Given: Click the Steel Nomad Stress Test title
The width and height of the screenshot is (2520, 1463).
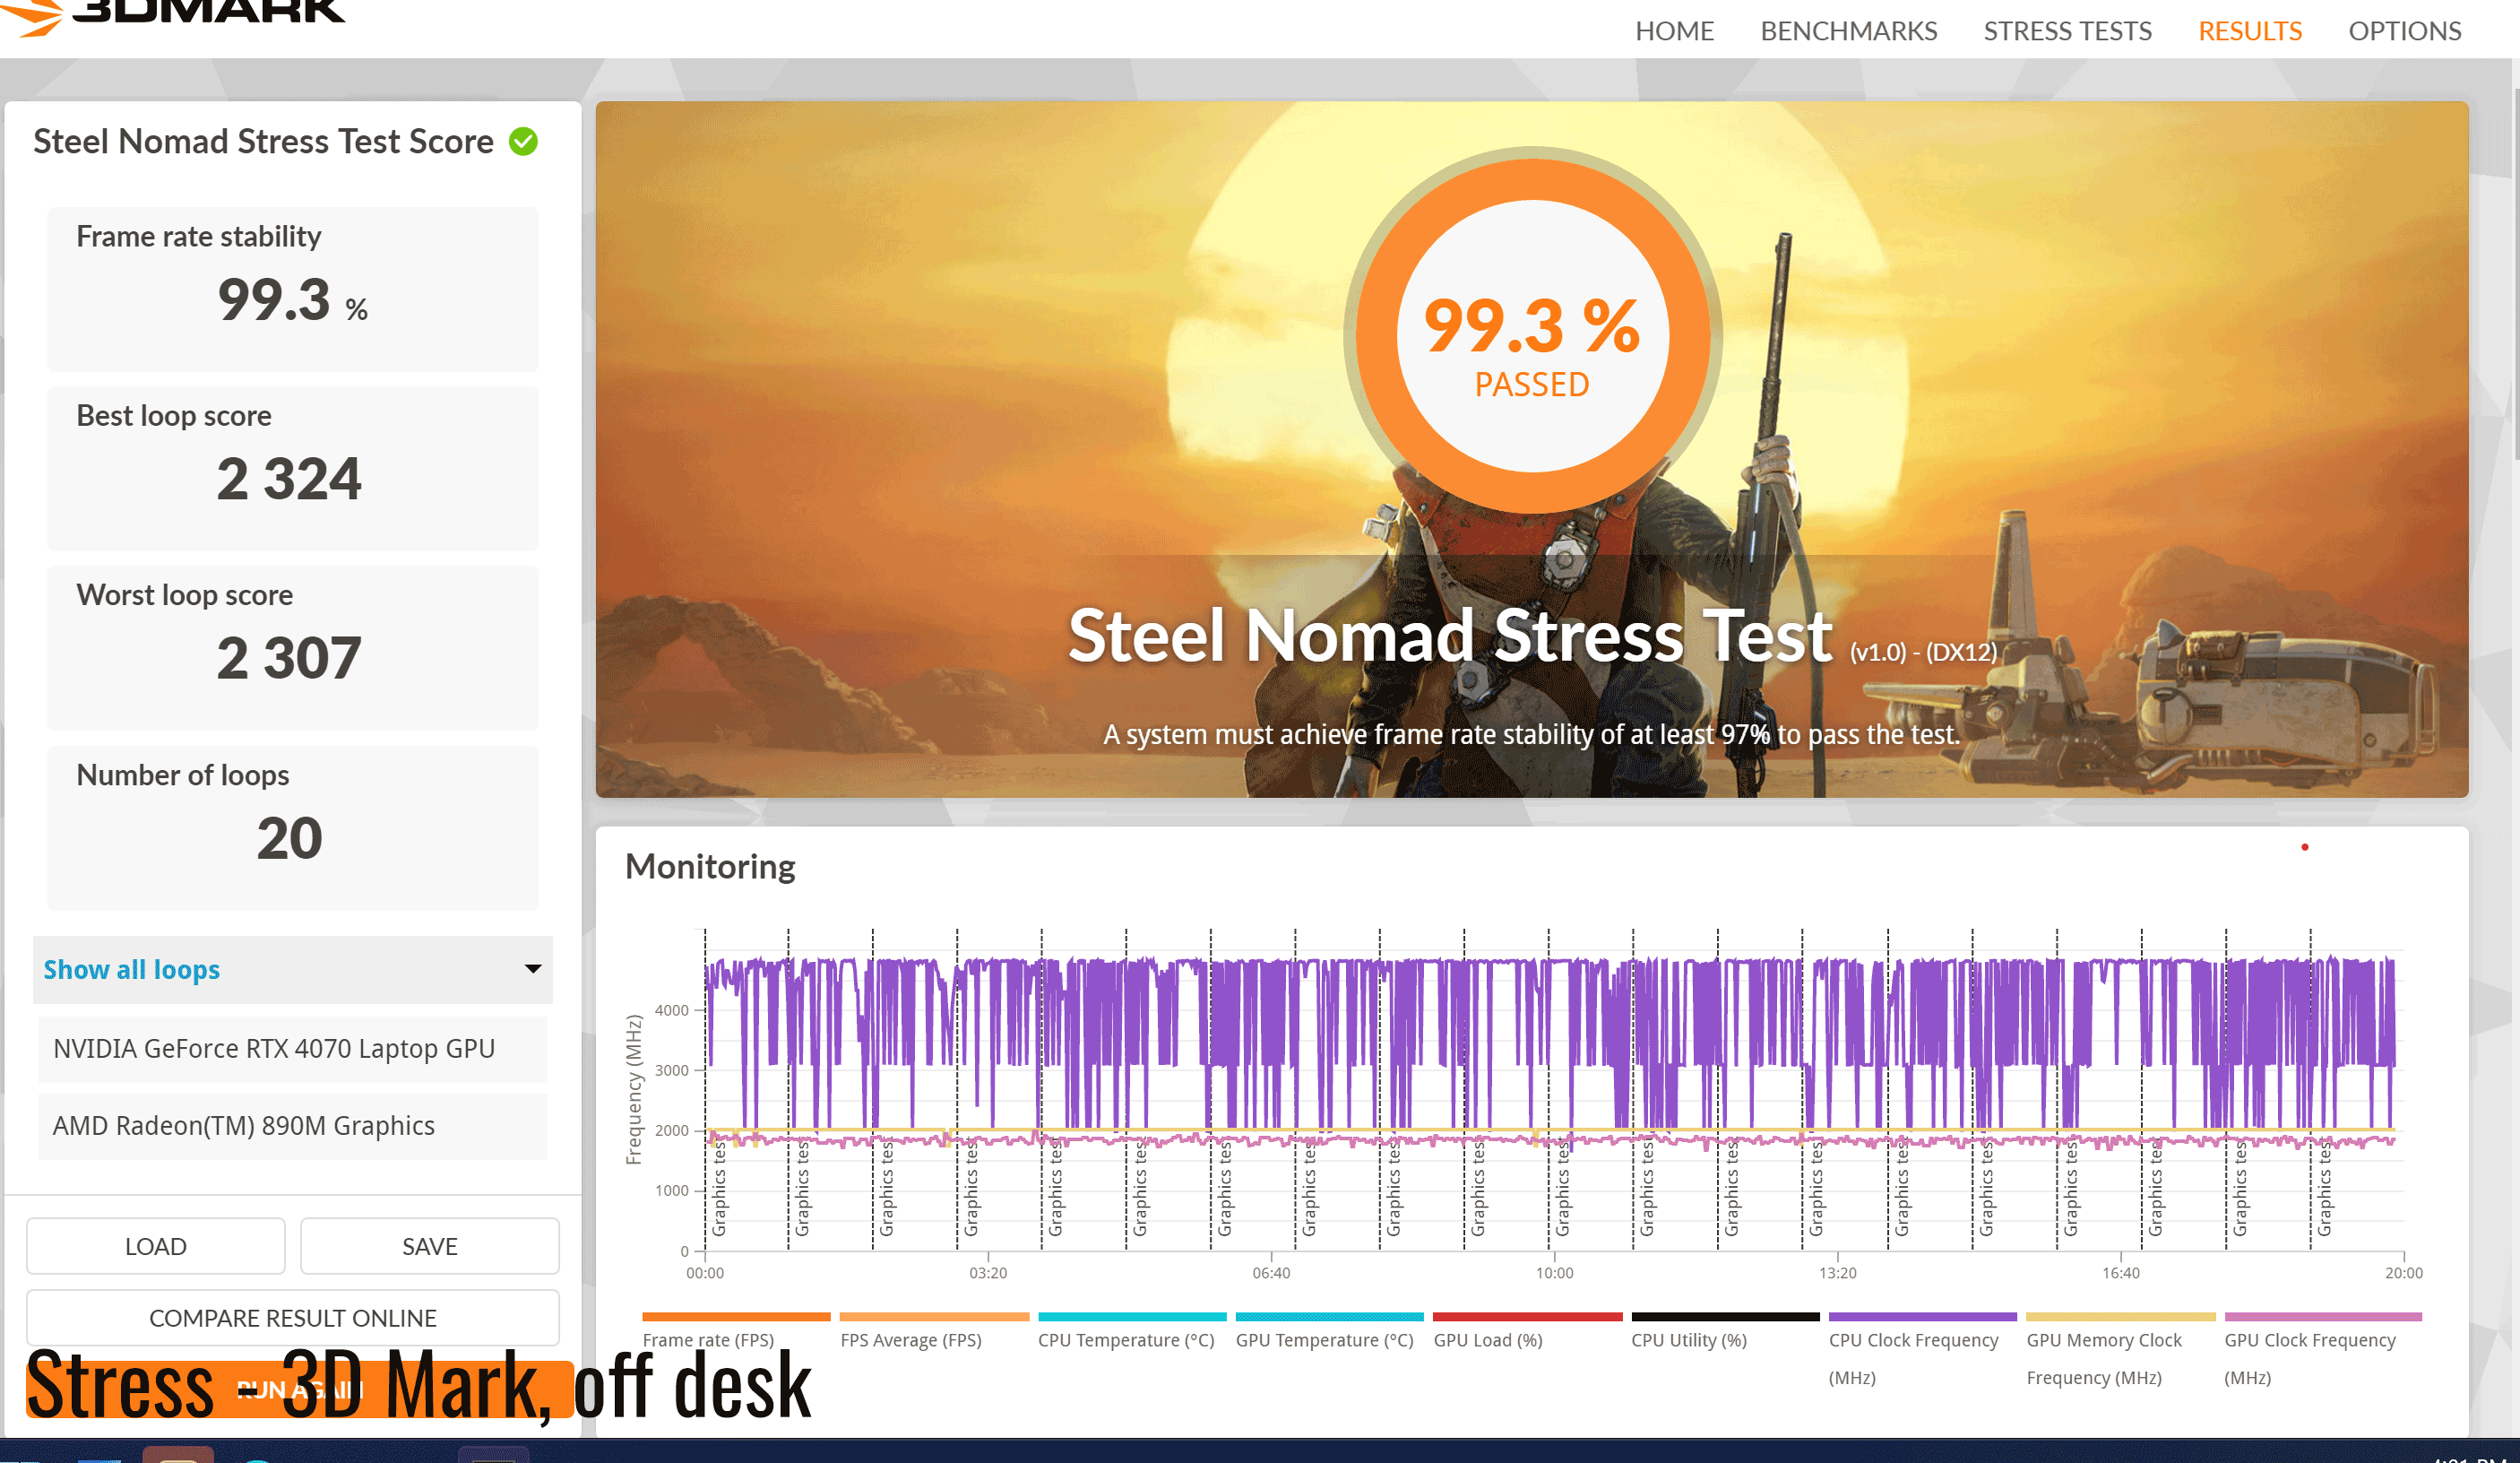Looking at the screenshot, I should [x=1450, y=636].
